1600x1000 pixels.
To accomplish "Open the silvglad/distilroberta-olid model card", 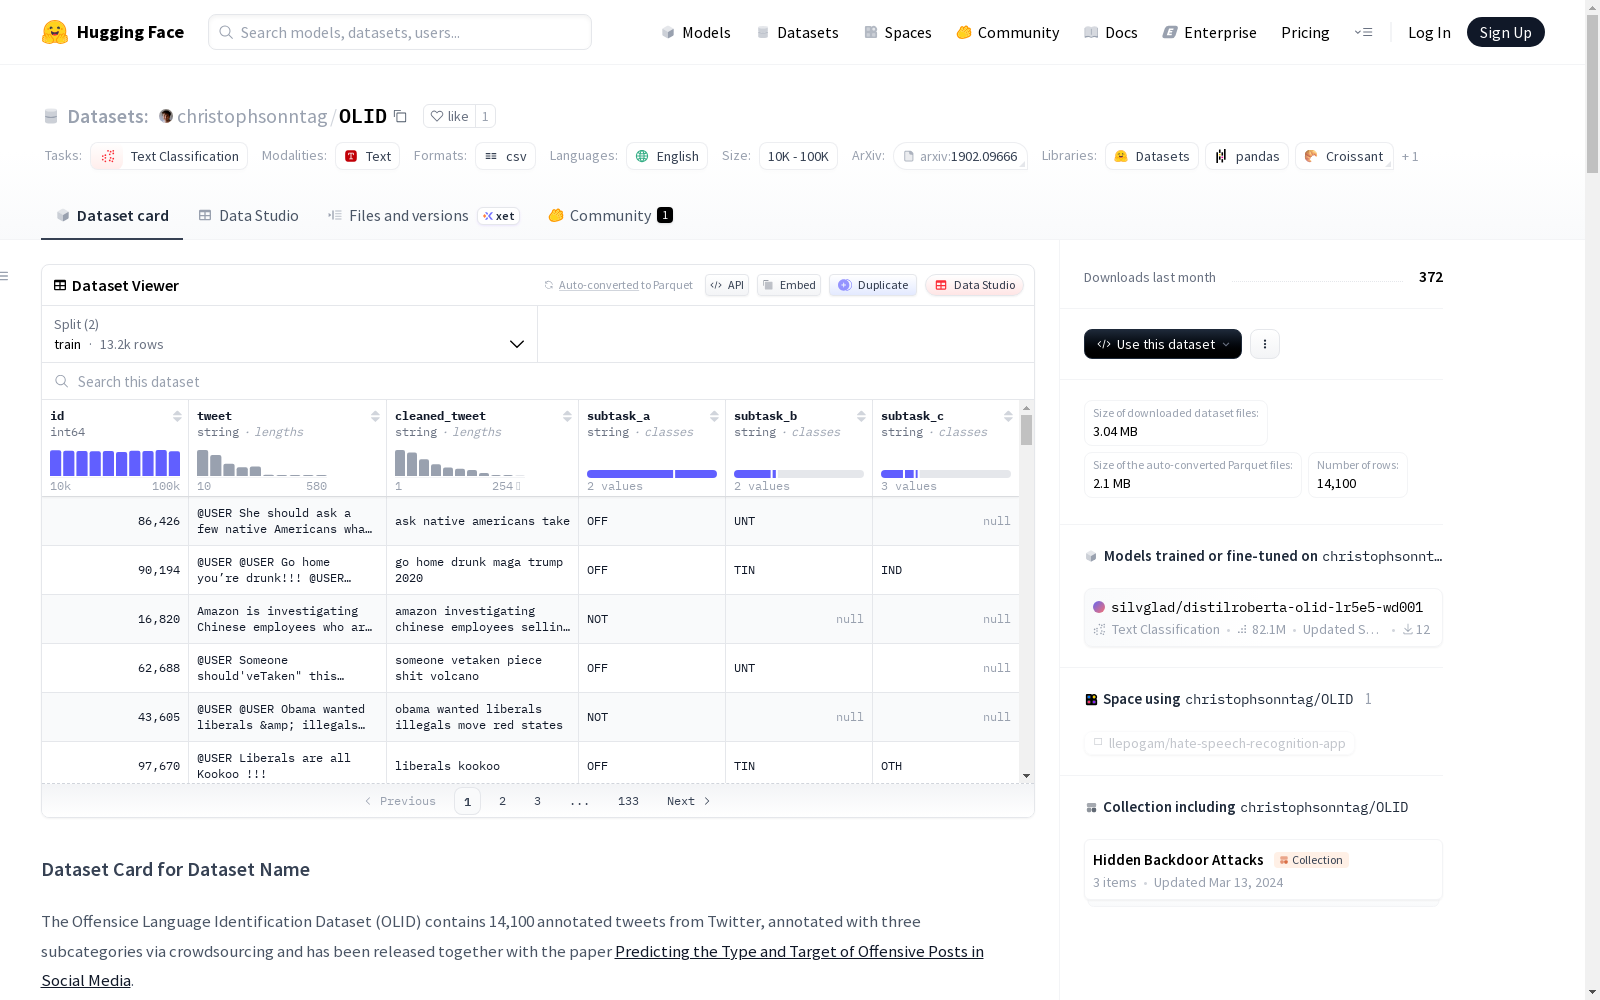I will 1263,618.
